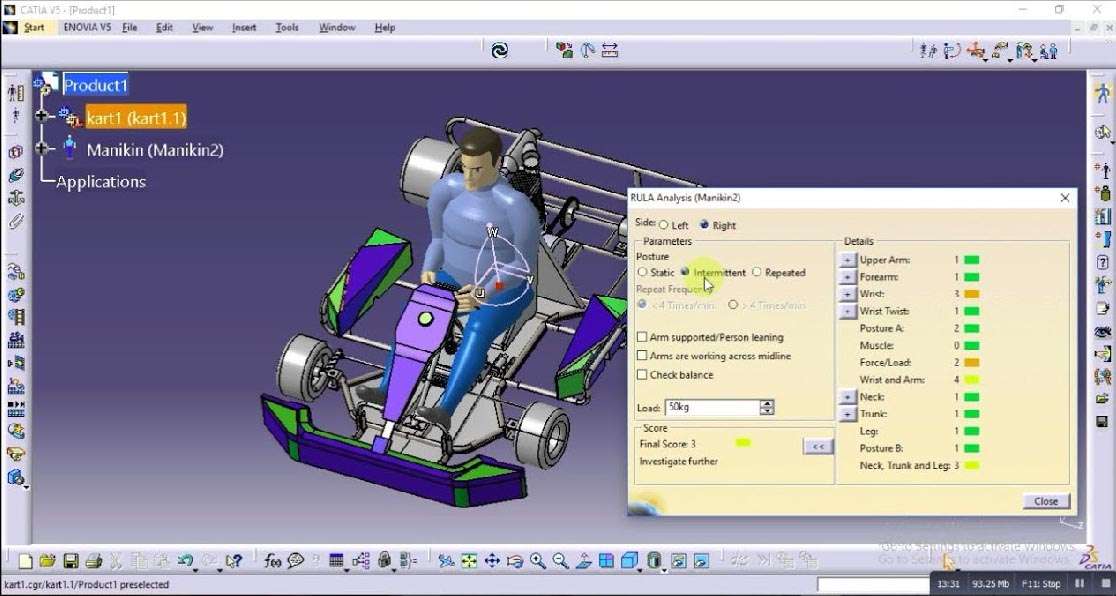Select the Fit All In view icon
The width and height of the screenshot is (1116, 596).
(469, 561)
